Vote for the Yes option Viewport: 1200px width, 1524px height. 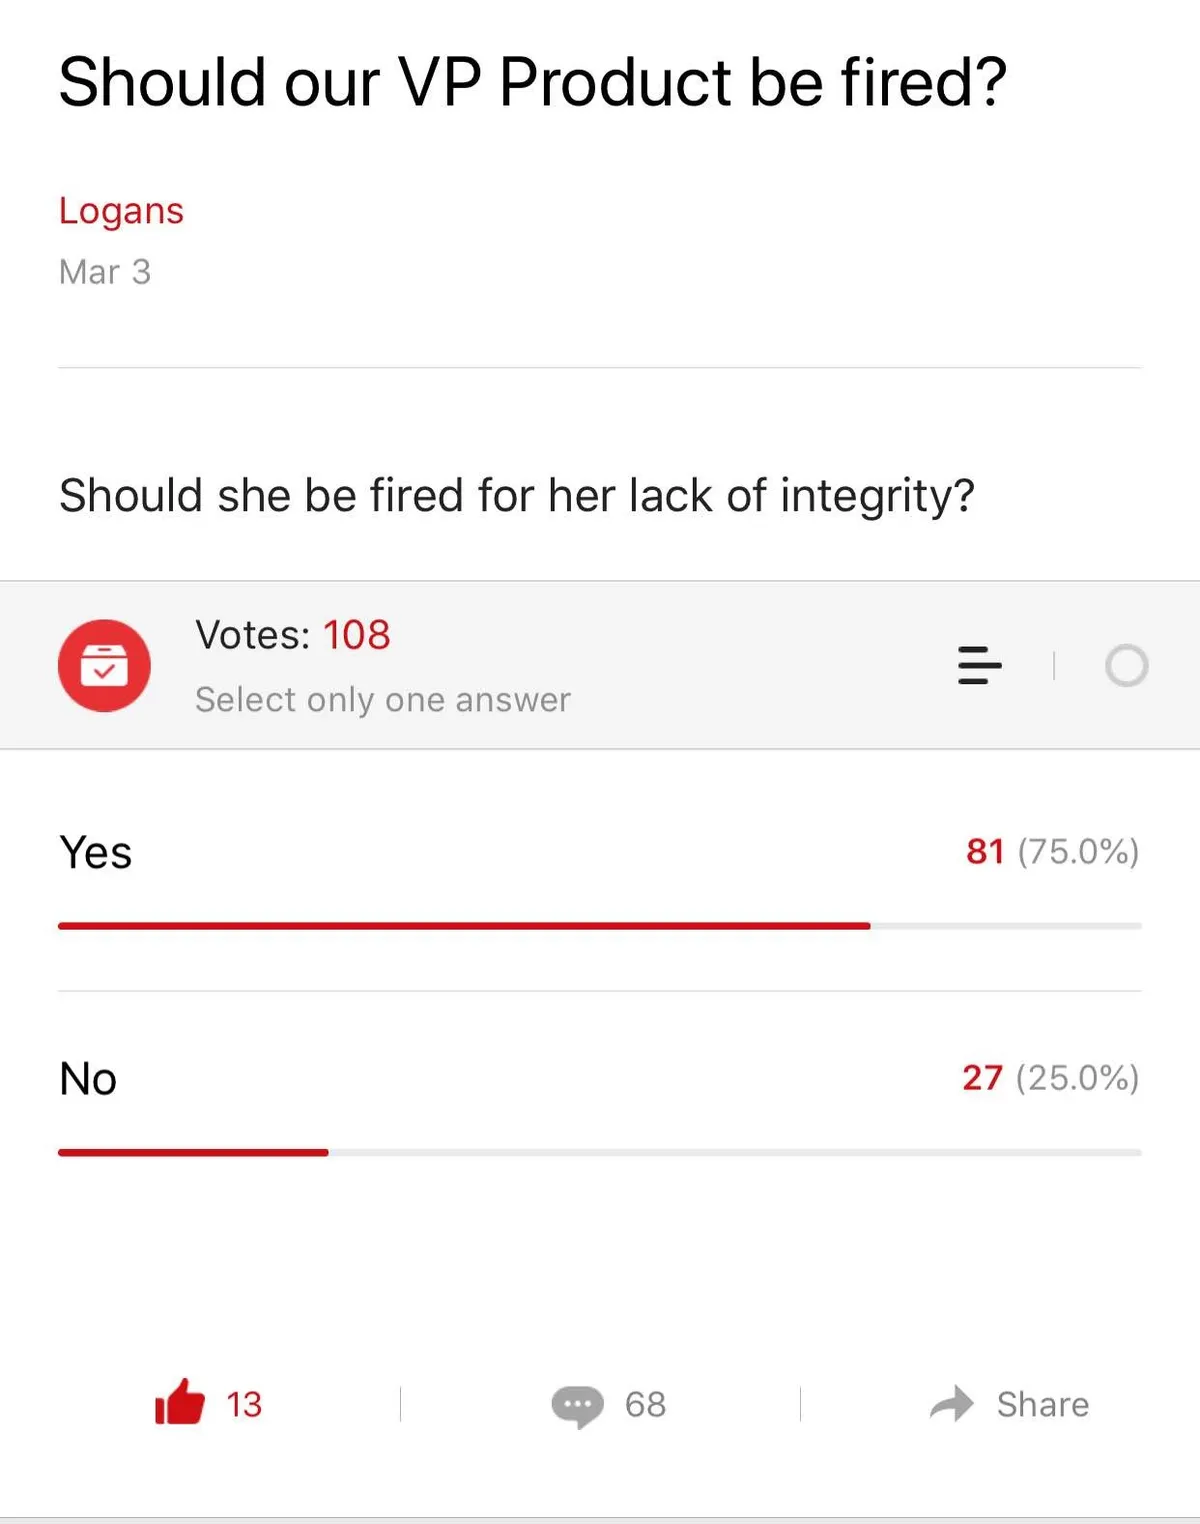(96, 853)
